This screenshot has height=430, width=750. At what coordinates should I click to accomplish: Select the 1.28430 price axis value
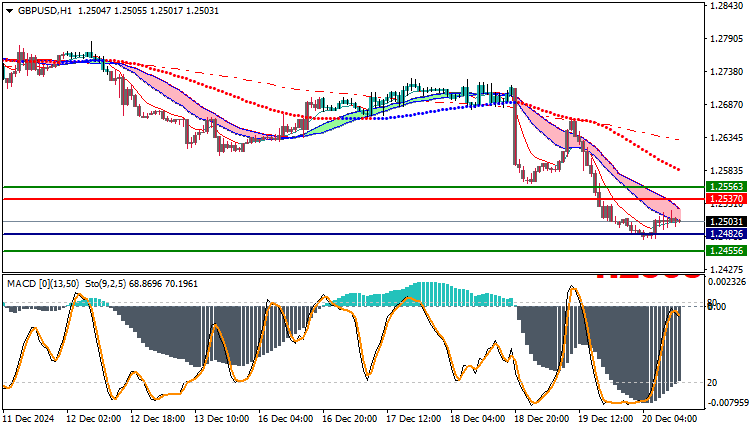[727, 6]
